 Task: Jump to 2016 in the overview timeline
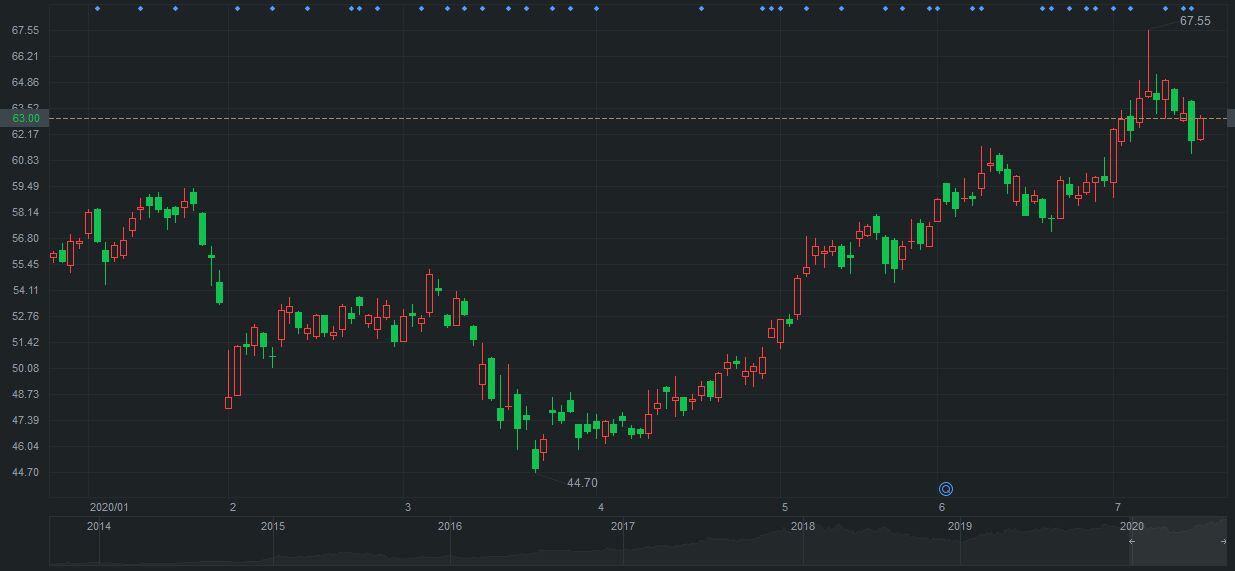click(450, 526)
